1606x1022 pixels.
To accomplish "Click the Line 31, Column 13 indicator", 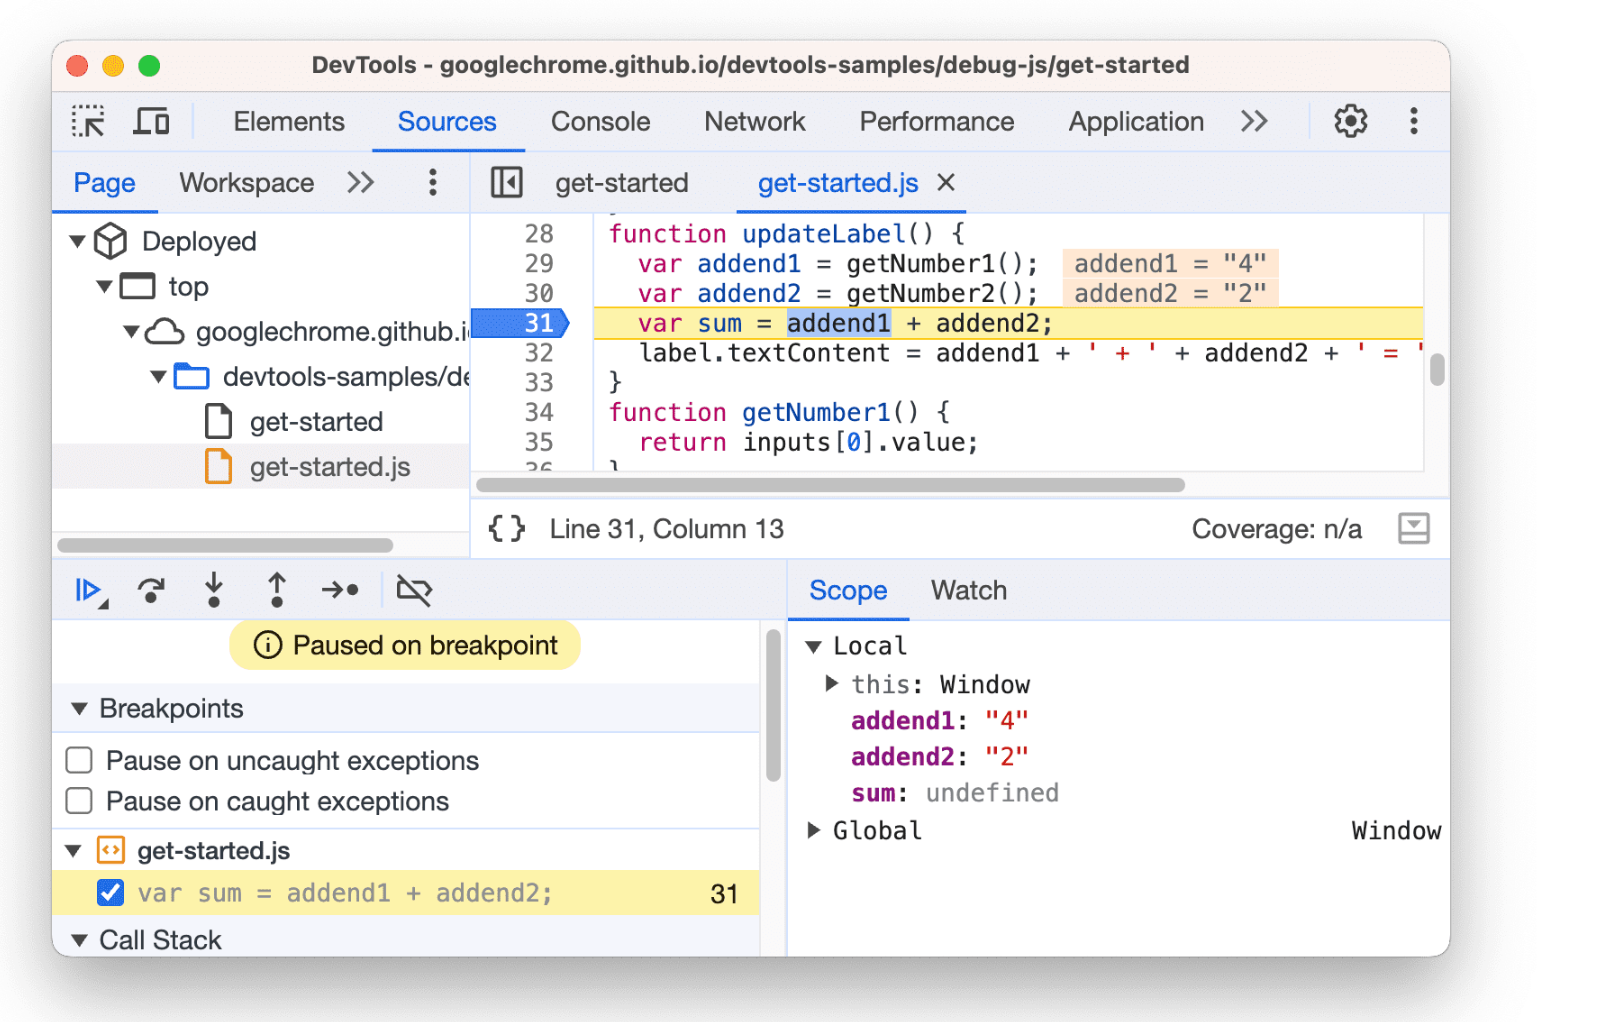I will tap(666, 528).
